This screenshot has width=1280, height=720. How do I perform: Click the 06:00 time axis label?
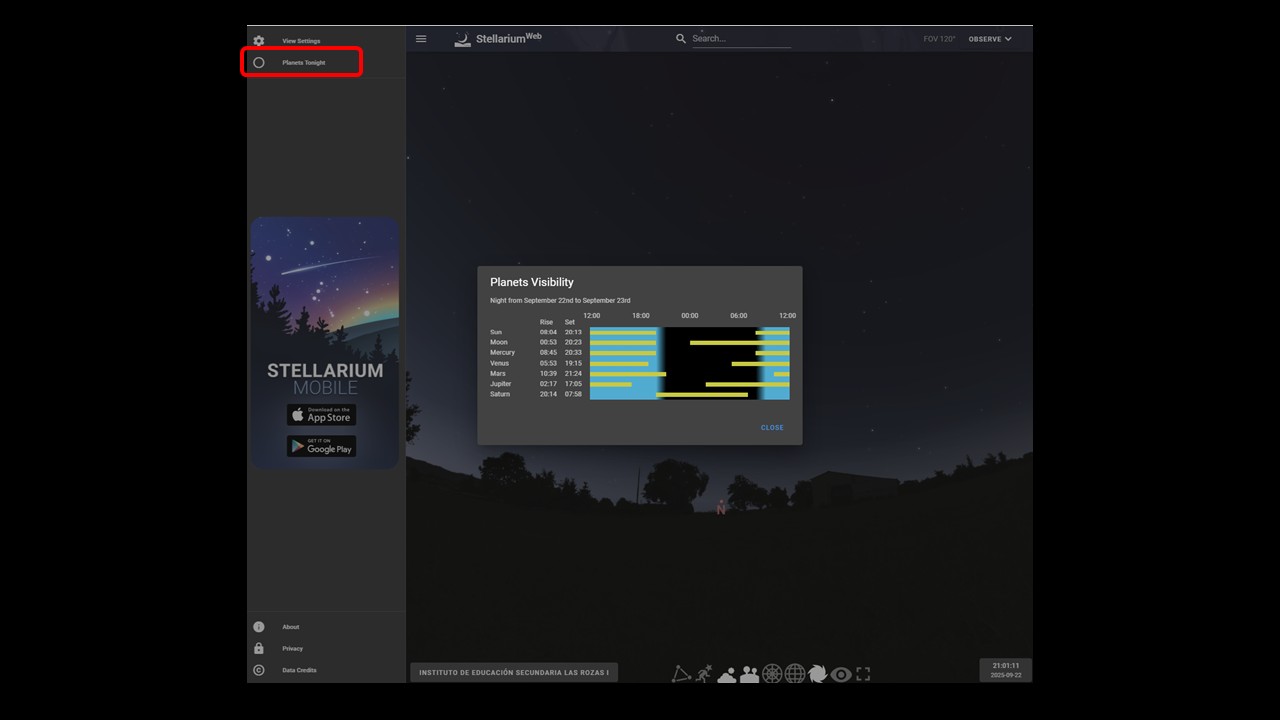(x=739, y=316)
